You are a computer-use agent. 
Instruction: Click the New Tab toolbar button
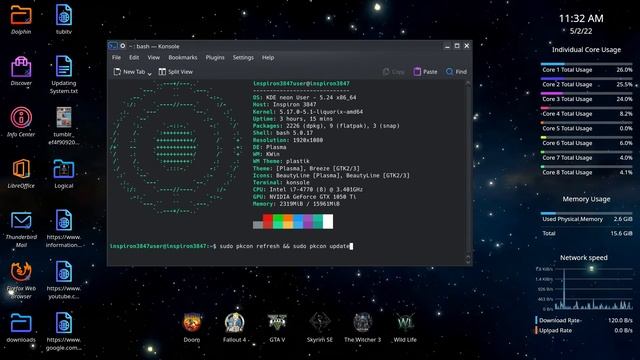(129, 72)
